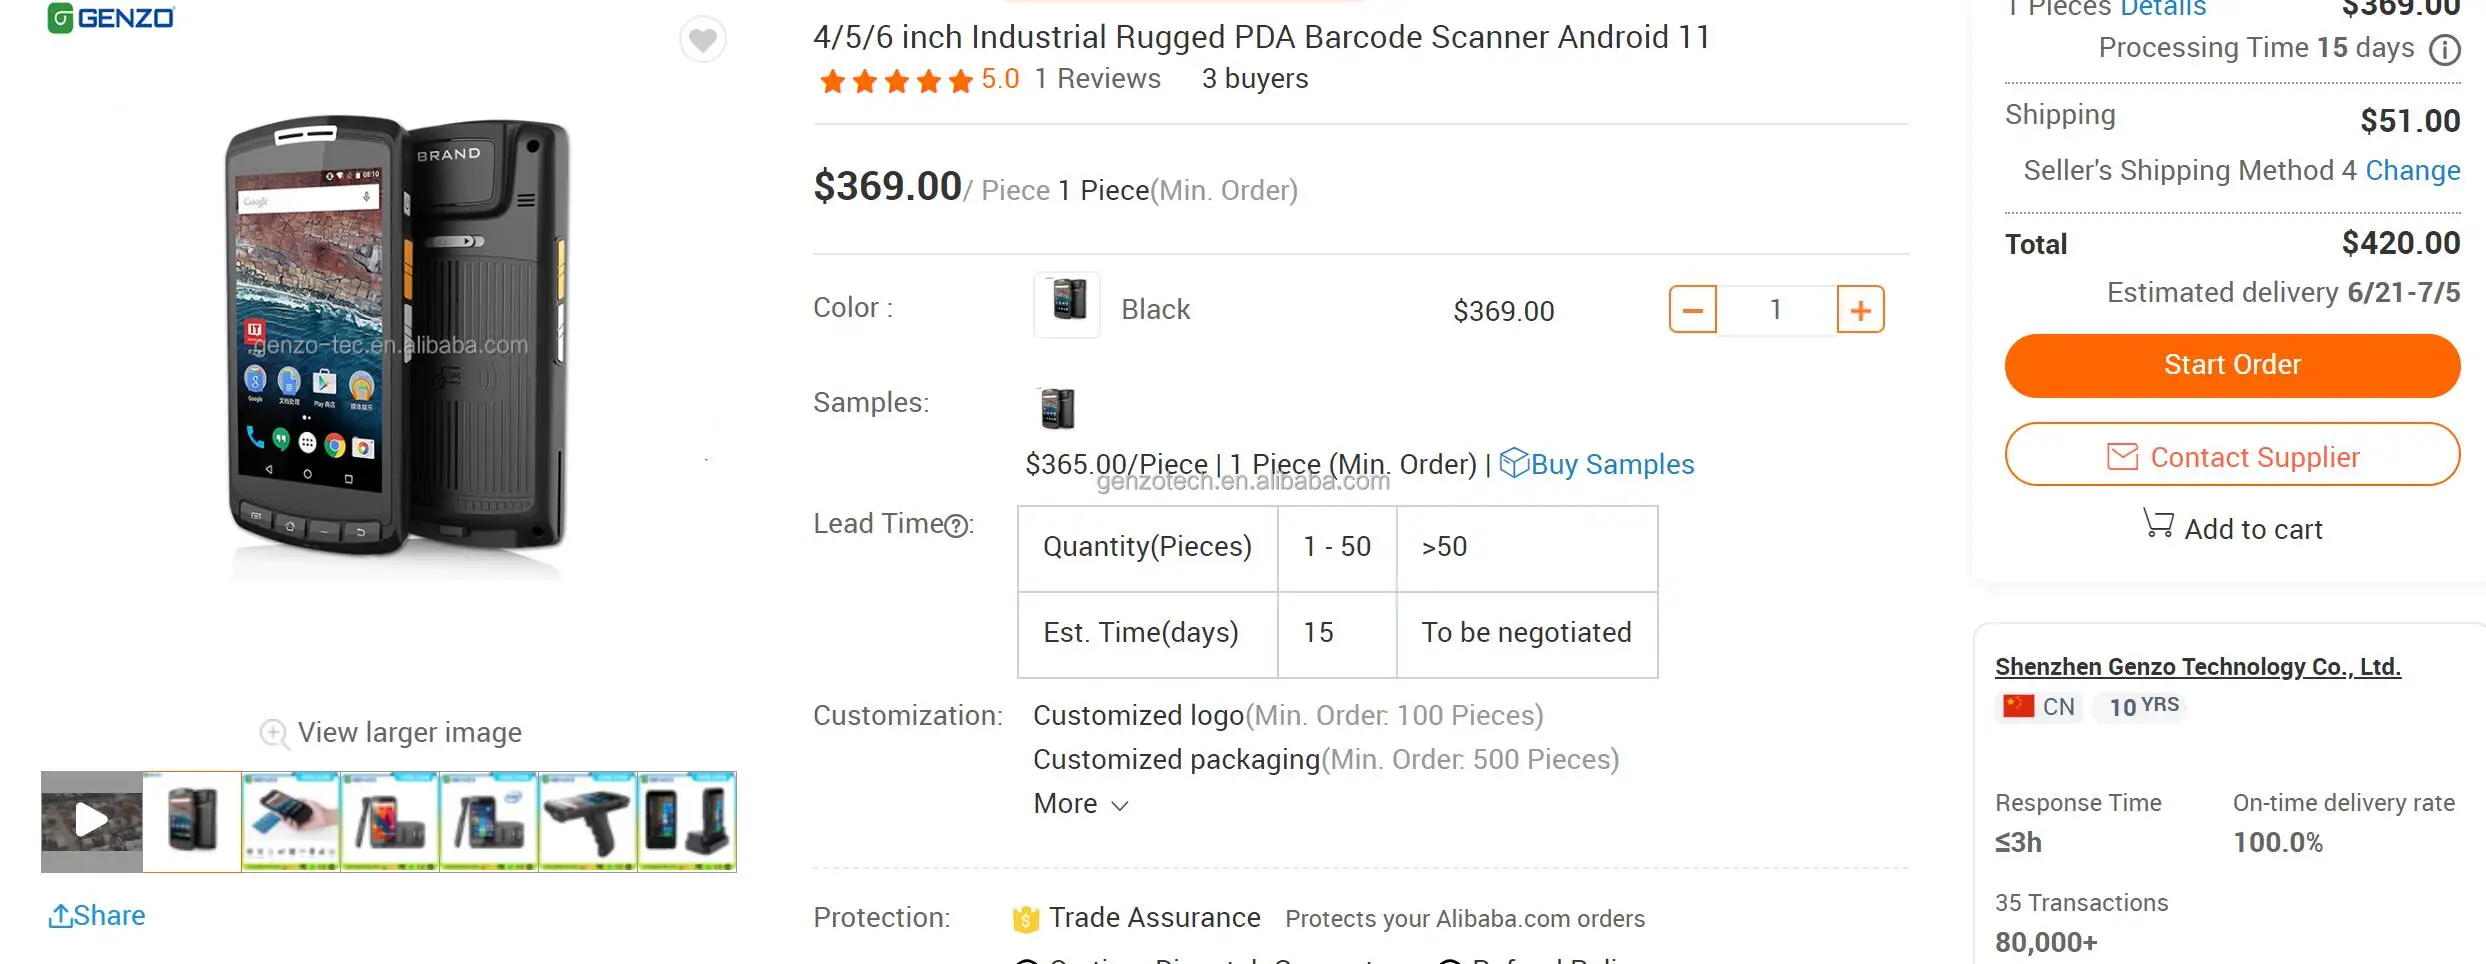Click the Contact Supplier button
This screenshot has height=964, width=2486.
pos(2232,456)
